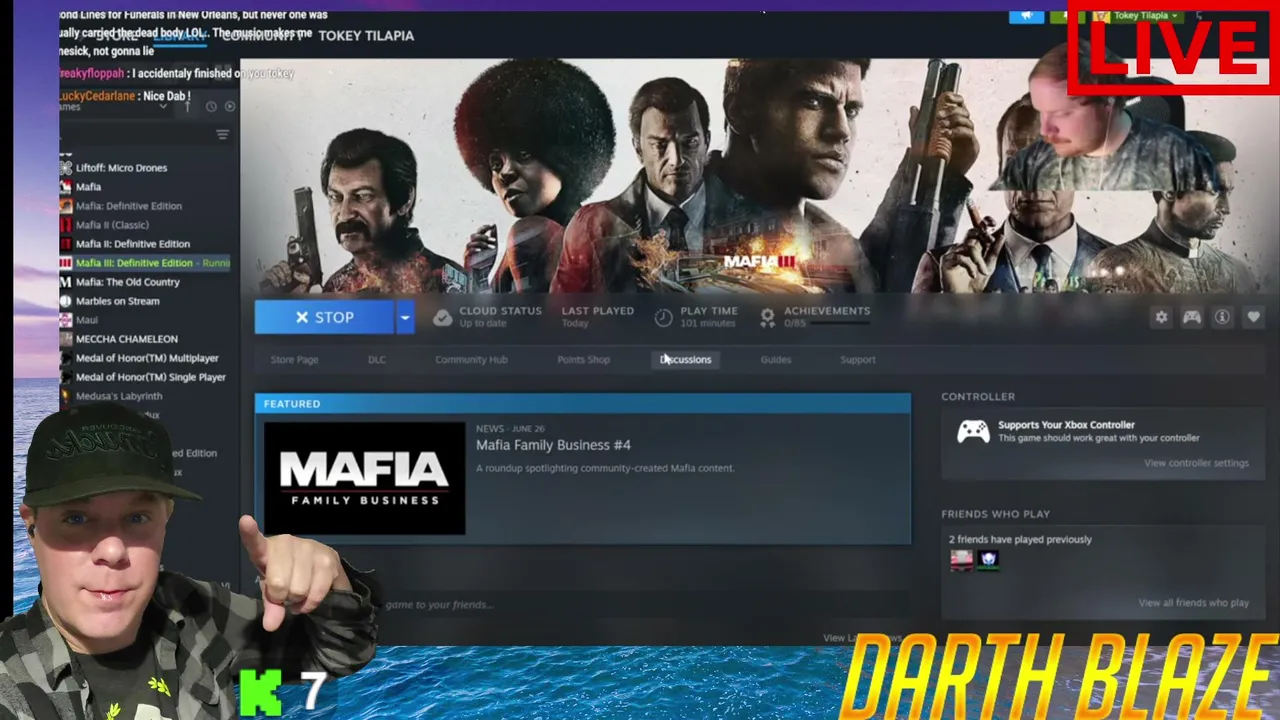Click the achievements ribbon icon
The image size is (1280, 720).
click(x=767, y=317)
